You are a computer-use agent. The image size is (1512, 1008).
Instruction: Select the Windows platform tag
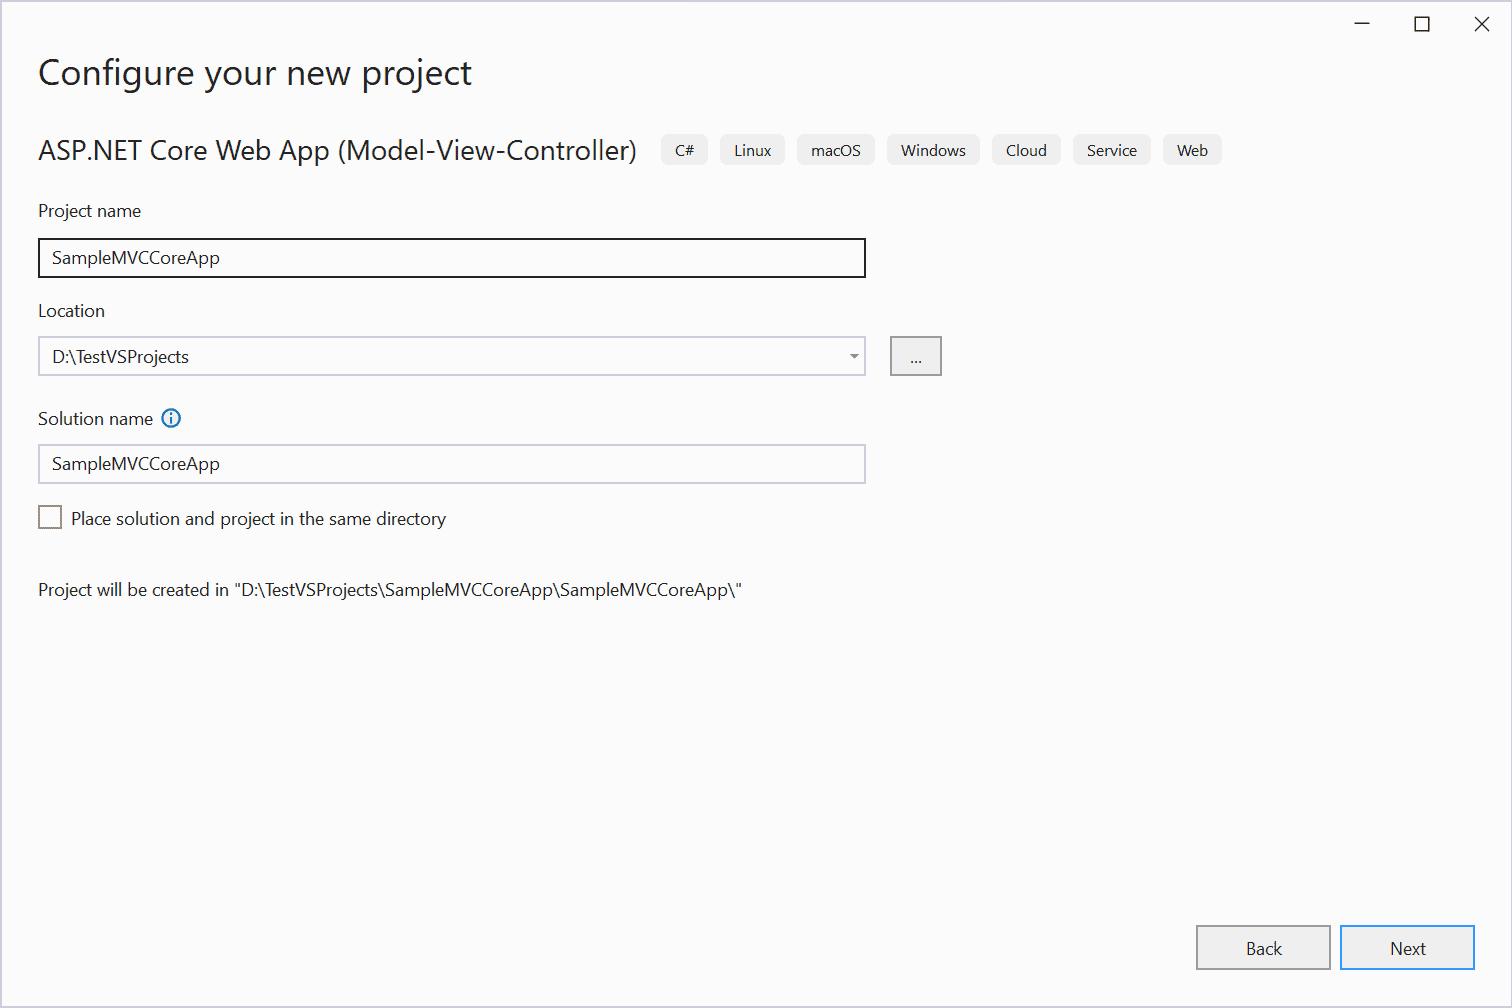point(932,149)
